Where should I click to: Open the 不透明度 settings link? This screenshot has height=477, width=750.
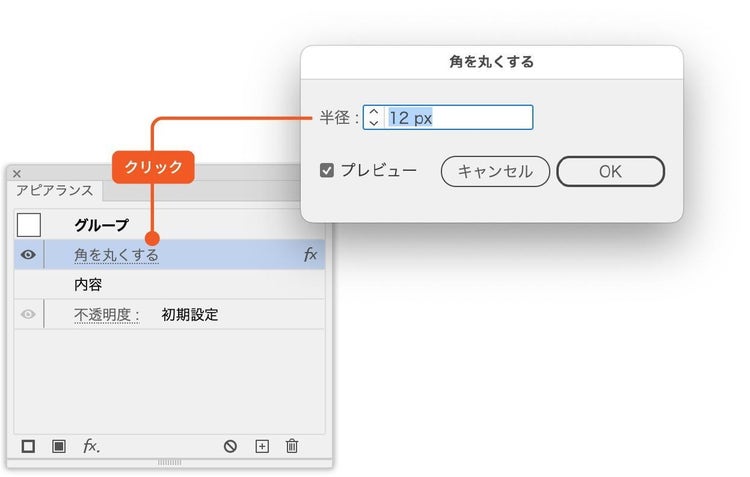point(107,315)
